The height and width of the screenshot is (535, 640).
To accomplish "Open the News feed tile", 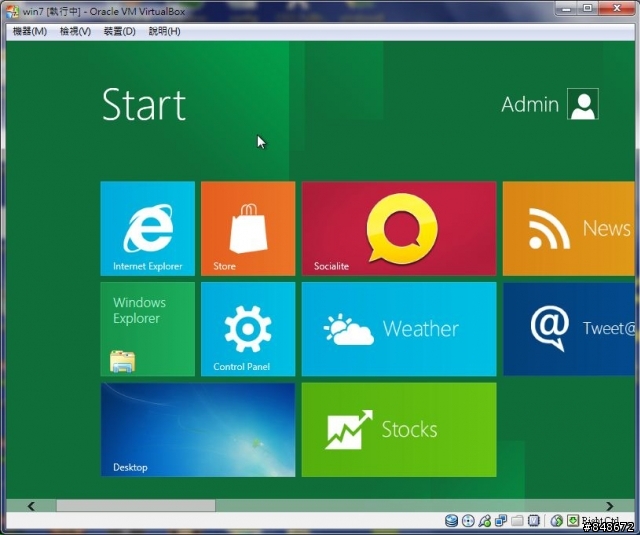I will 569,229.
